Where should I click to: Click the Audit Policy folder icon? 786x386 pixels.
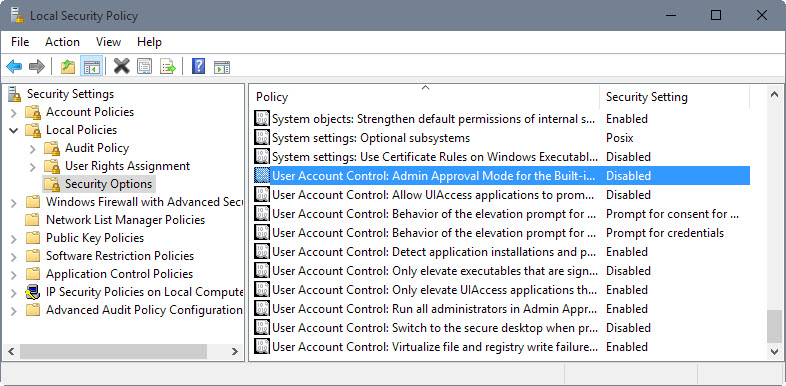pyautogui.click(x=52, y=148)
